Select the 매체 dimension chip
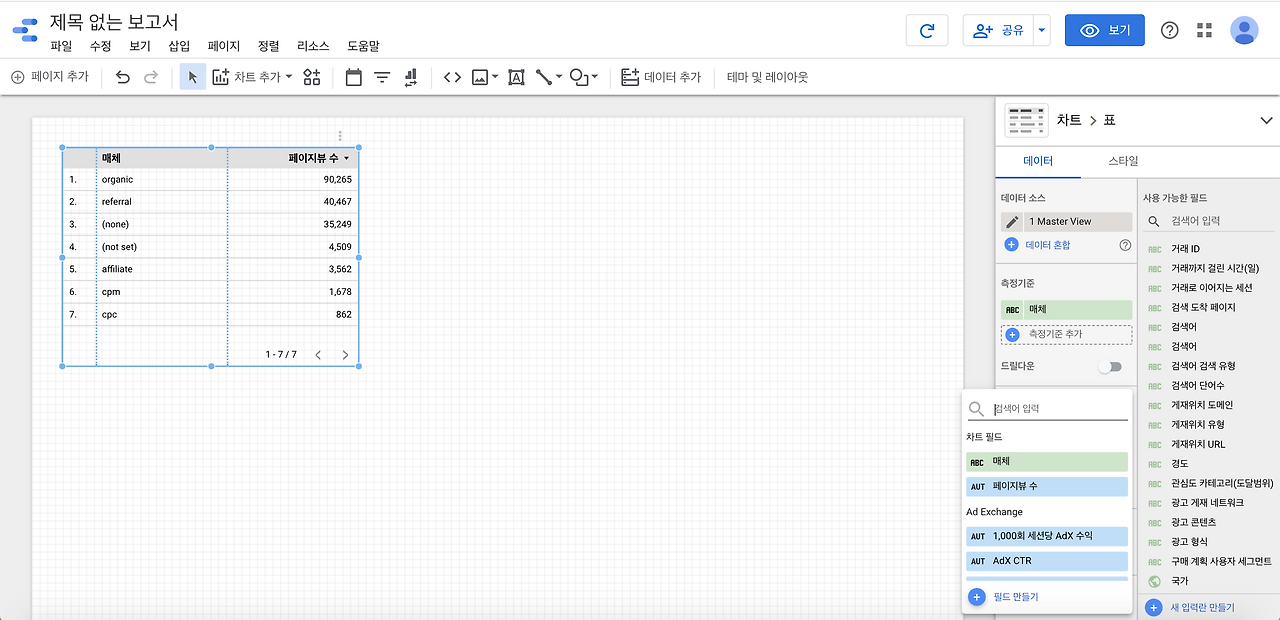Viewport: 1280px width, 620px height. pos(1066,310)
